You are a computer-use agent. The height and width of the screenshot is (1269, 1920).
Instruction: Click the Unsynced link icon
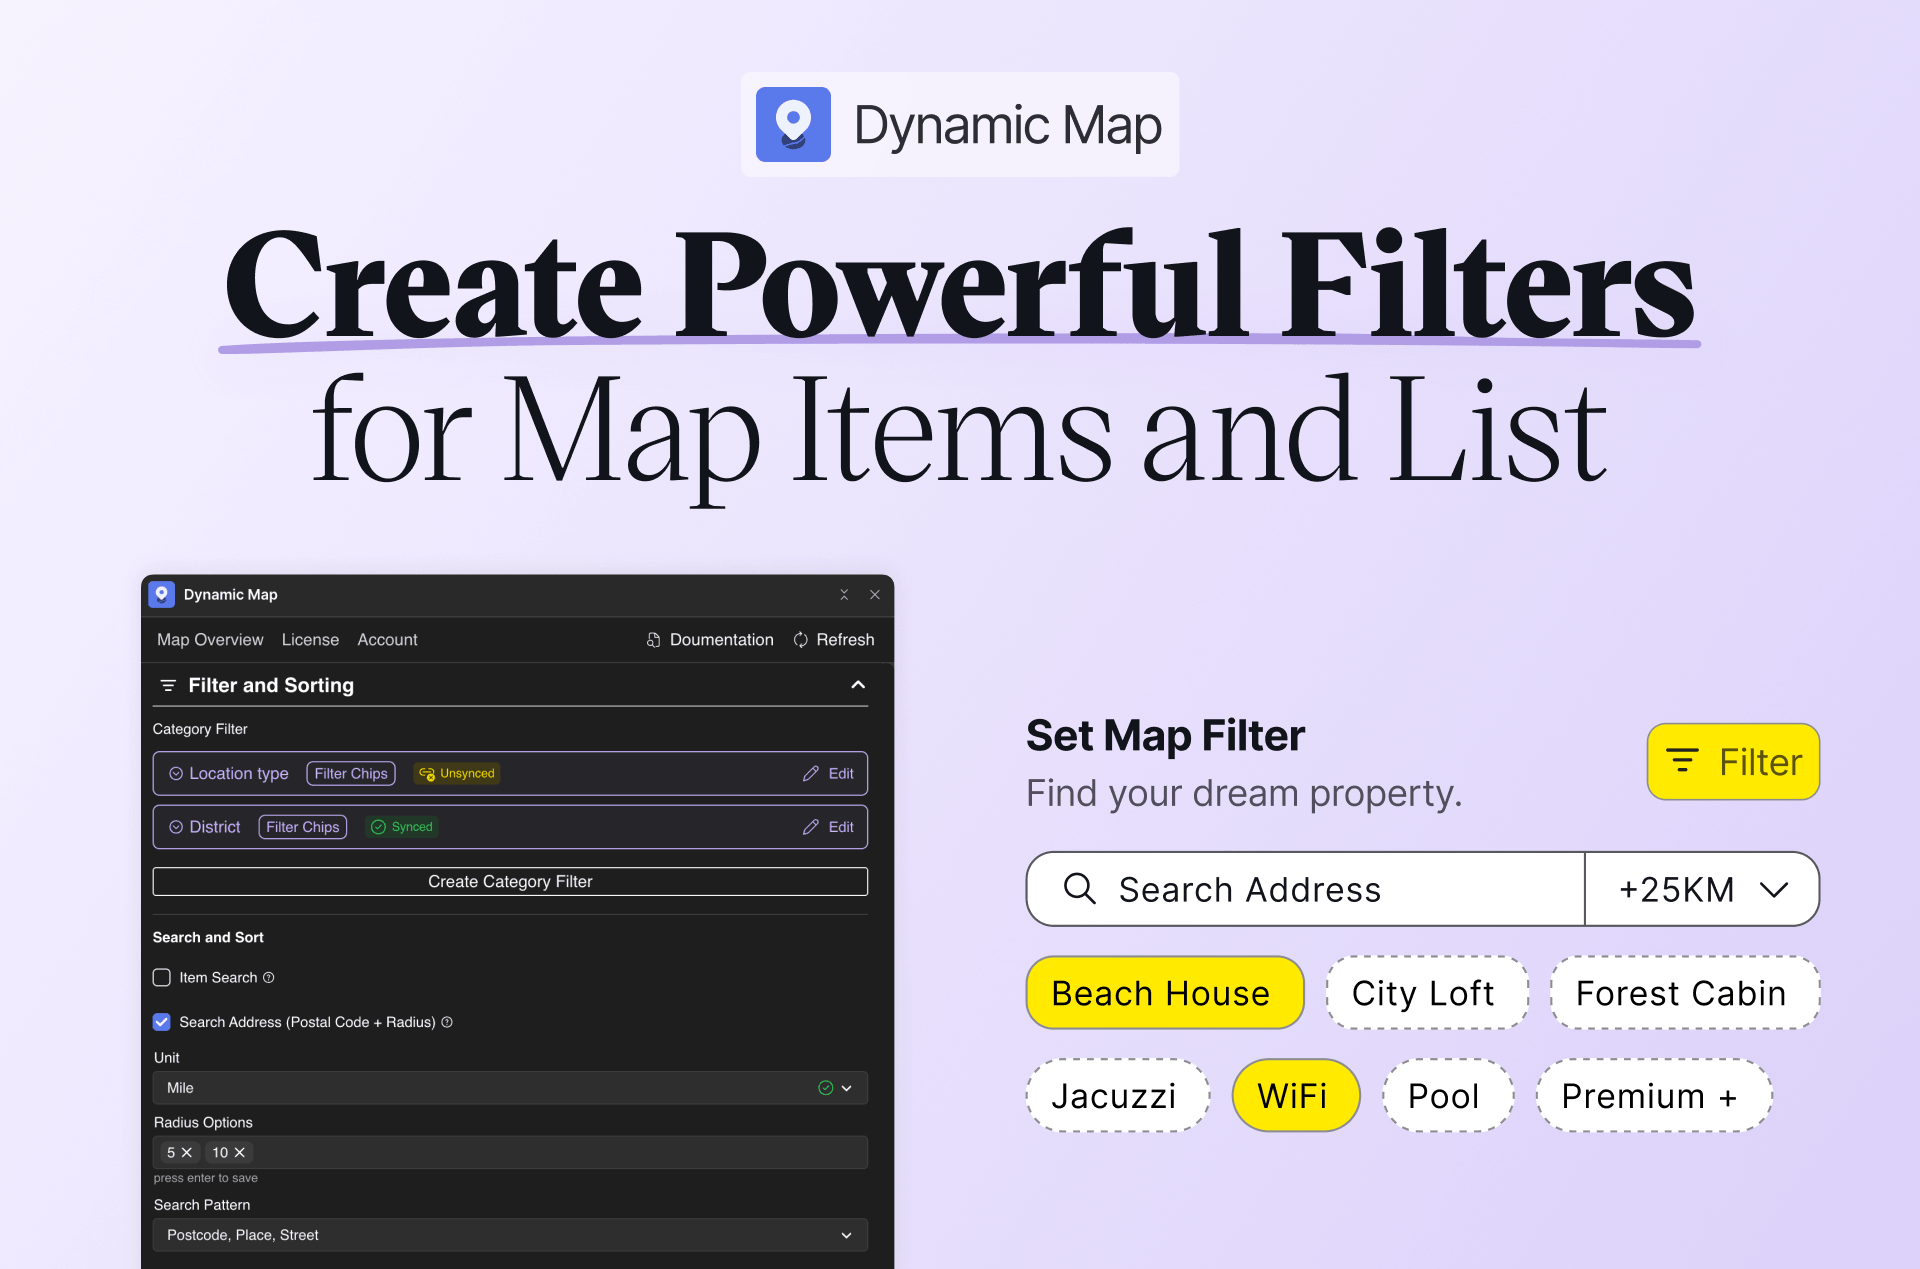coord(427,774)
